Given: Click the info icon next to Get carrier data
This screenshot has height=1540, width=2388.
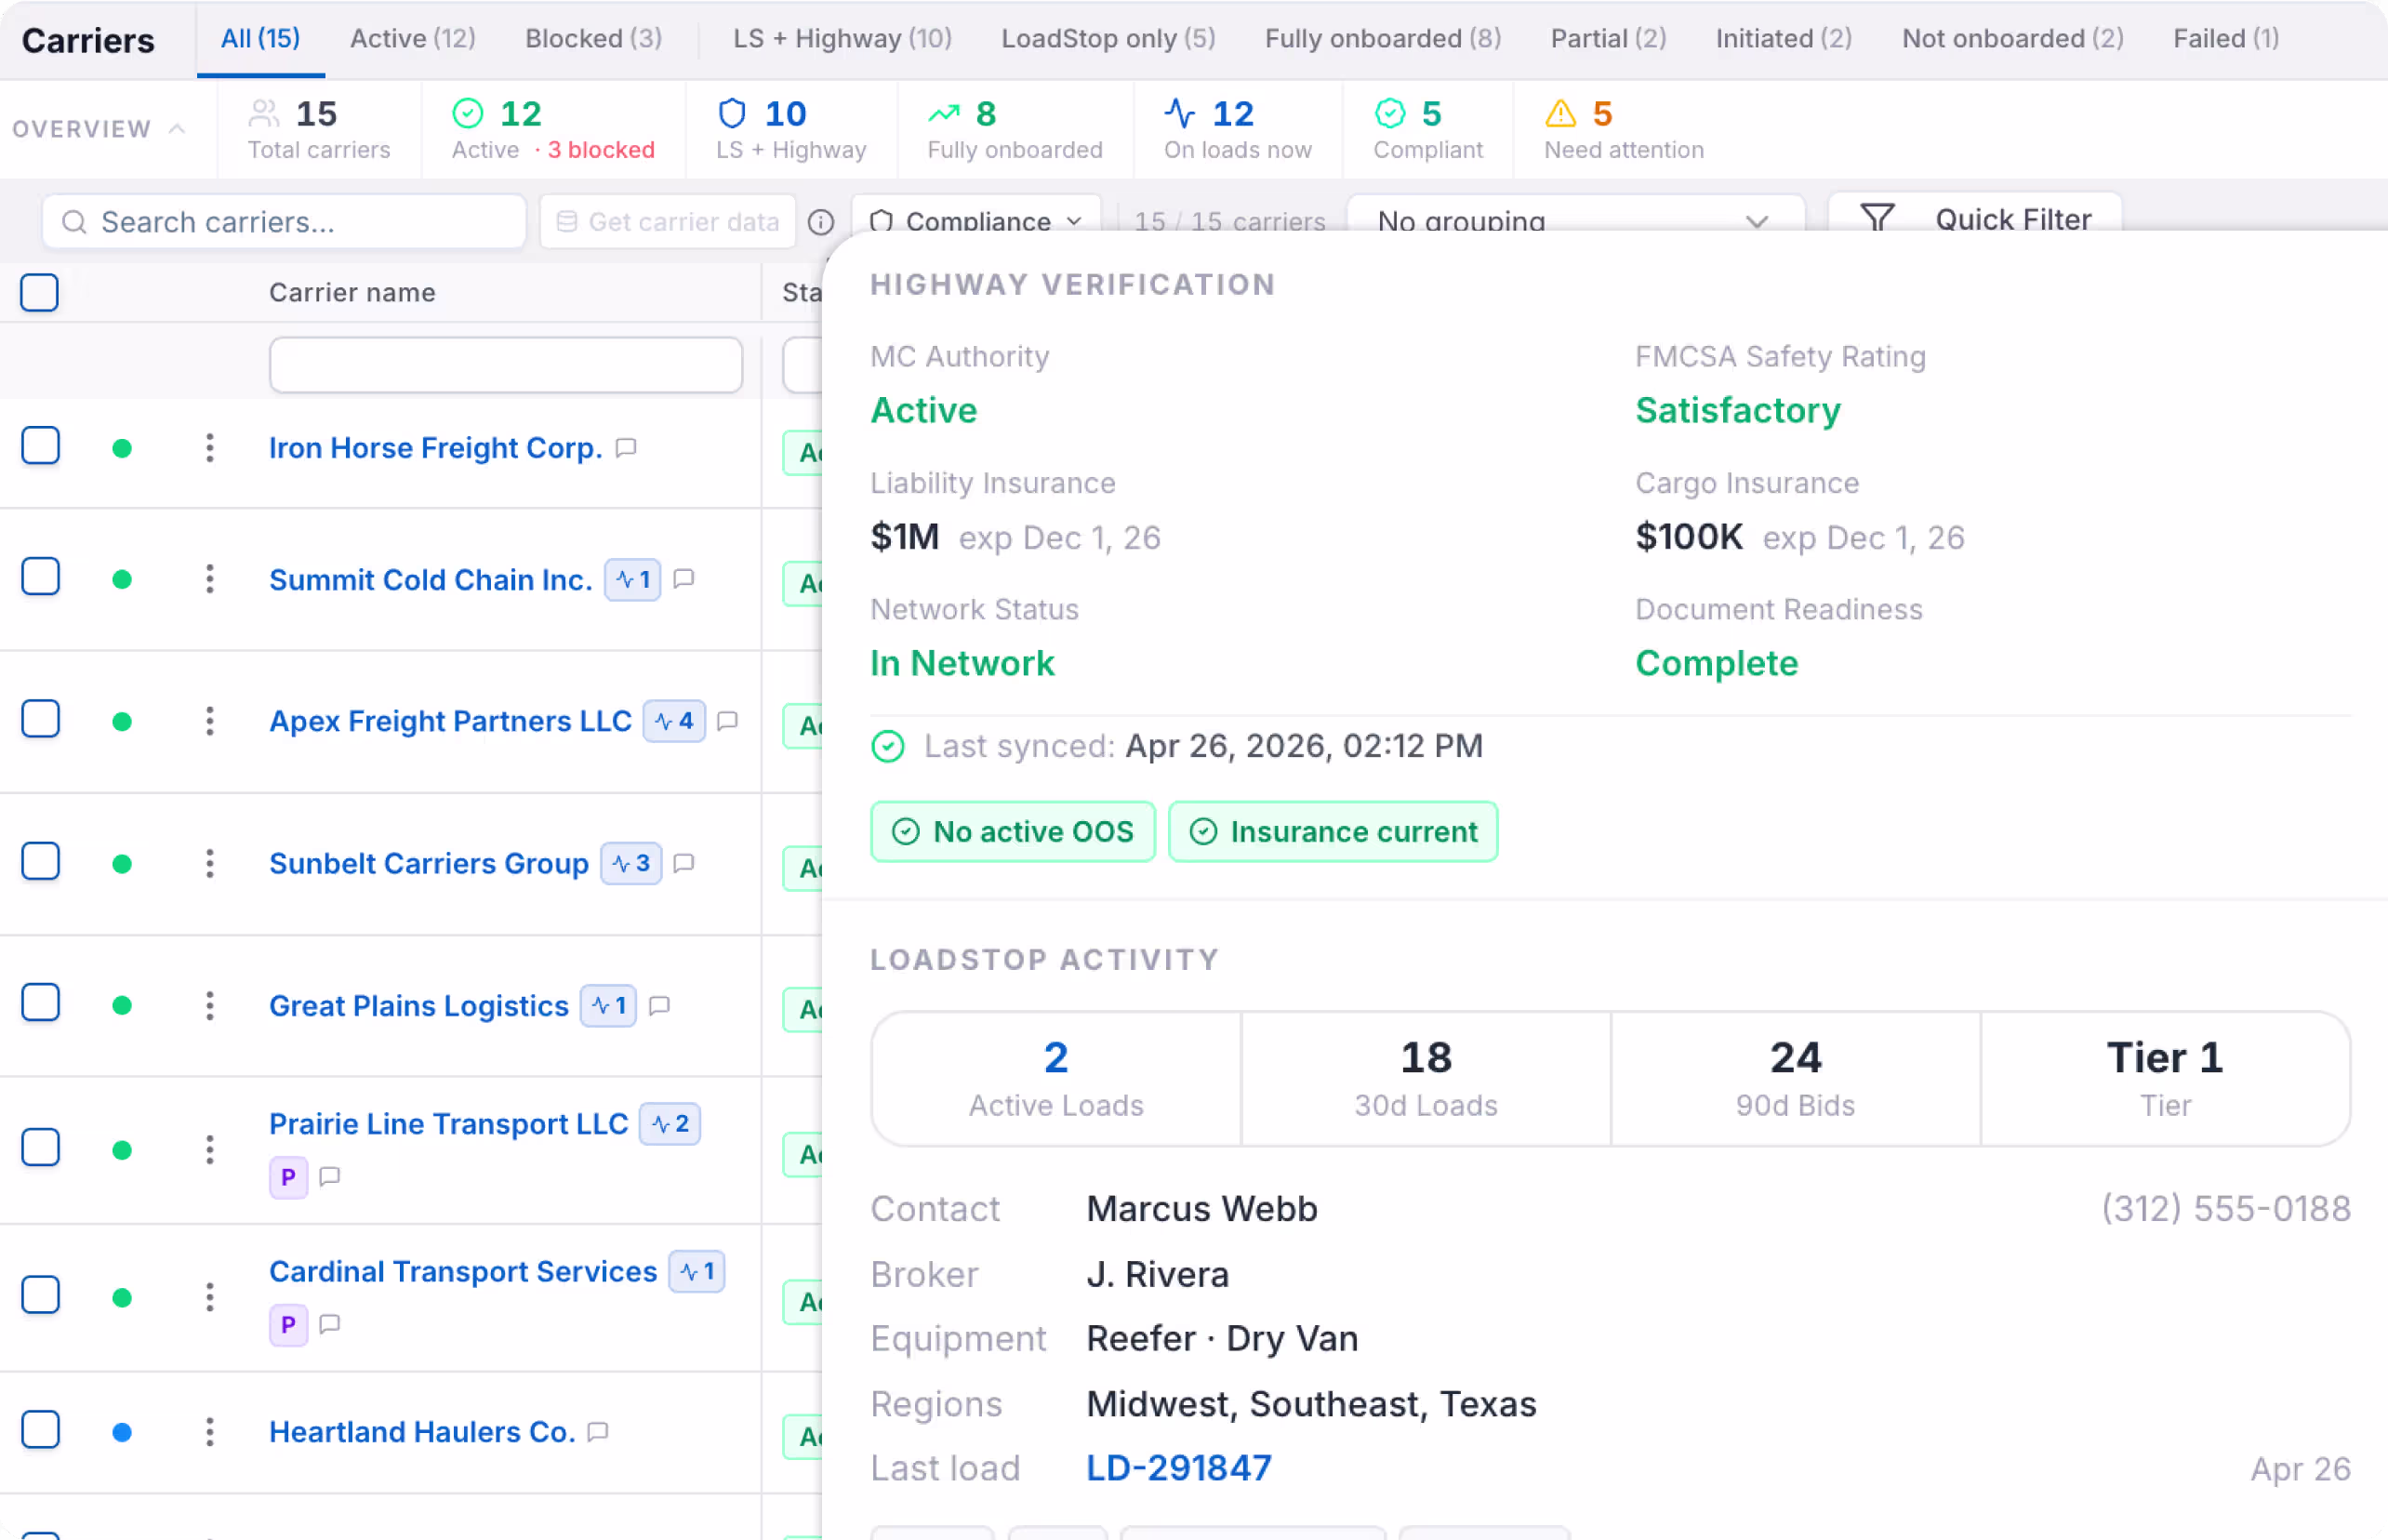Looking at the screenshot, I should pos(821,222).
